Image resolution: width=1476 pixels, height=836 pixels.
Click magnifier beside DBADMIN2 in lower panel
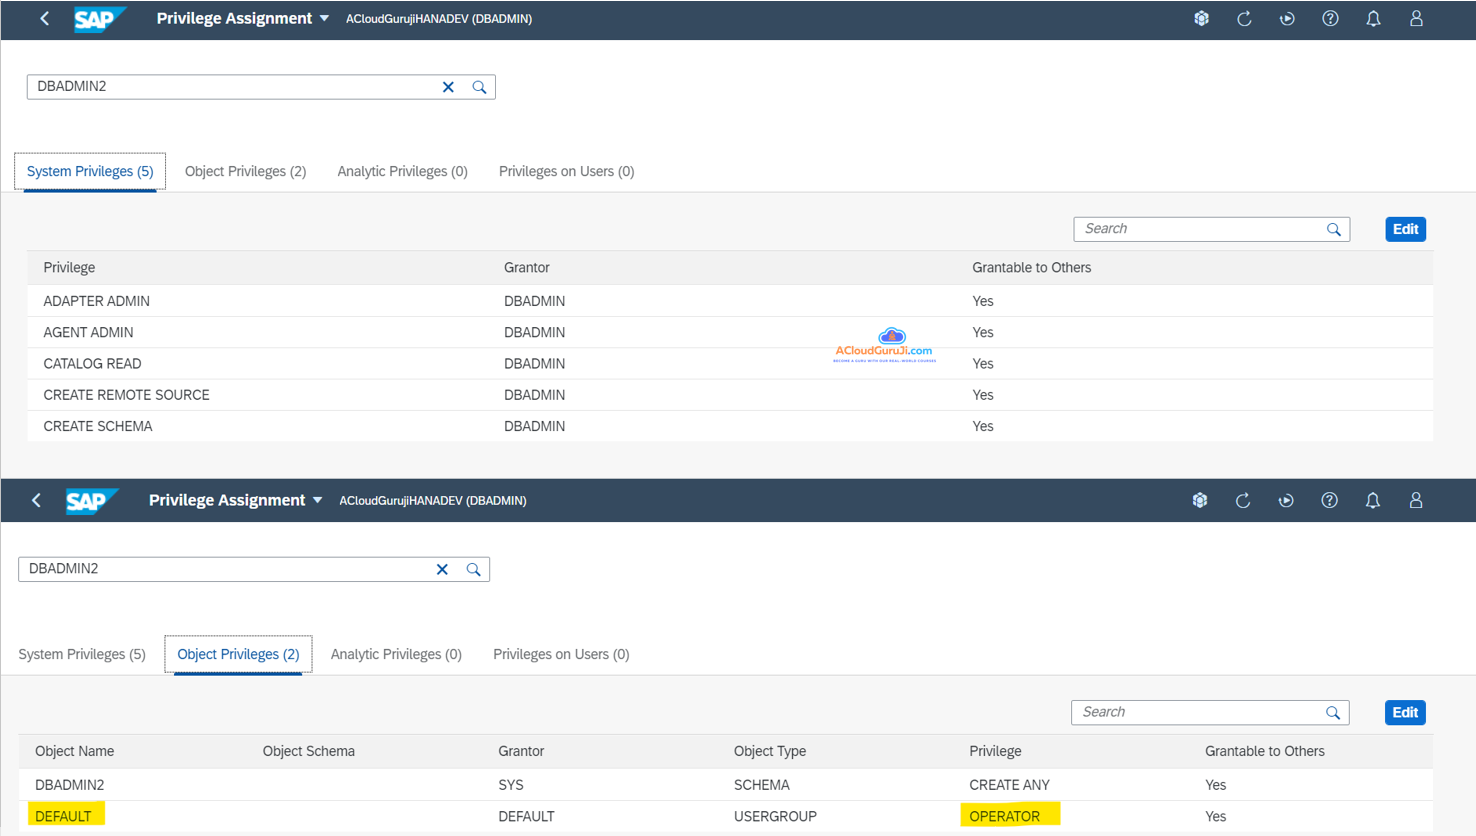click(473, 569)
